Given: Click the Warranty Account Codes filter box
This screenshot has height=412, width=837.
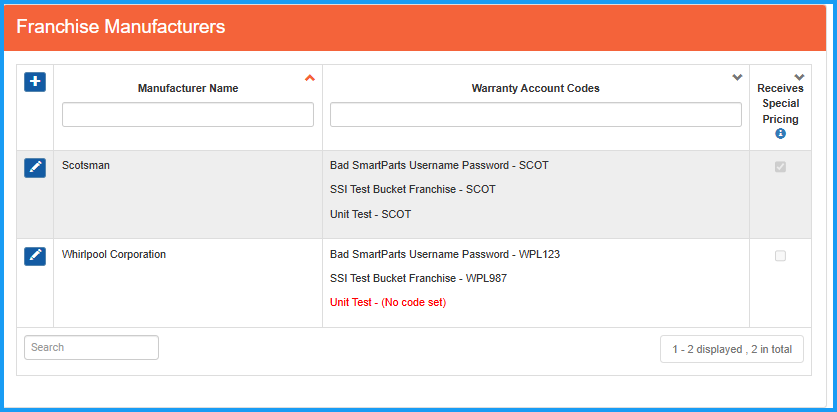Looking at the screenshot, I should coord(535,115).
